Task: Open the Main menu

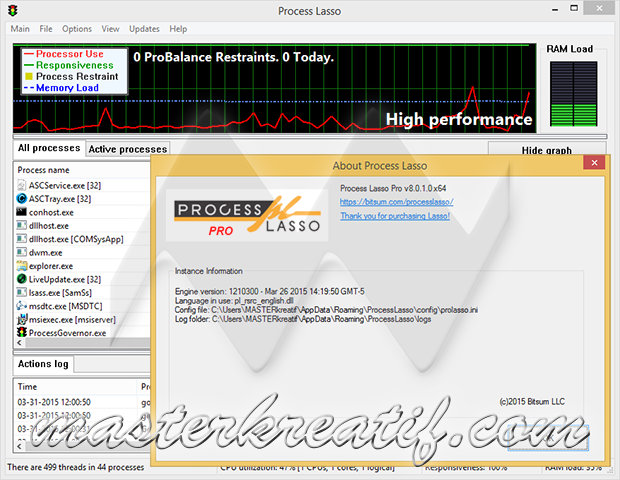Action: pos(20,29)
